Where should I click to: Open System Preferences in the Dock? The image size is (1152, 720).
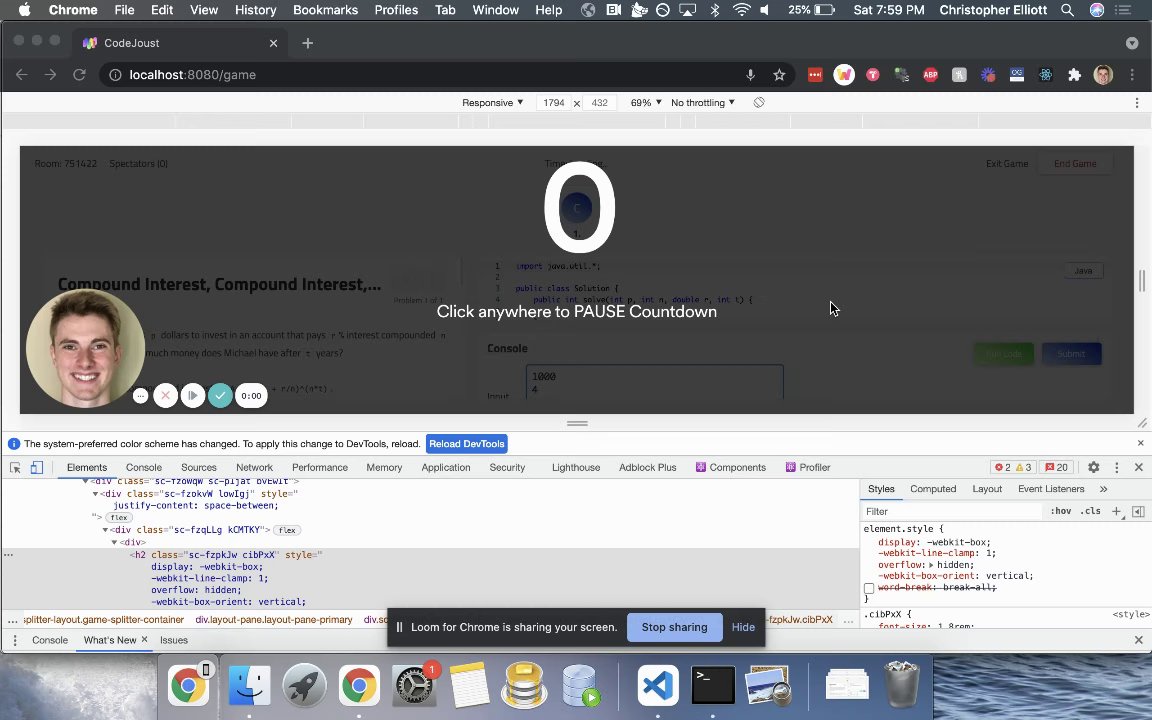[414, 685]
